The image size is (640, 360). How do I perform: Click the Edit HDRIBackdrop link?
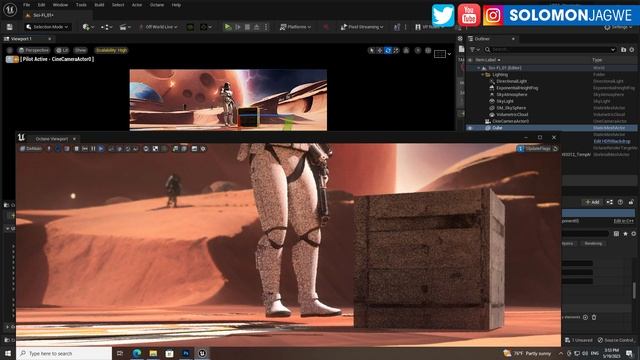coord(611,141)
